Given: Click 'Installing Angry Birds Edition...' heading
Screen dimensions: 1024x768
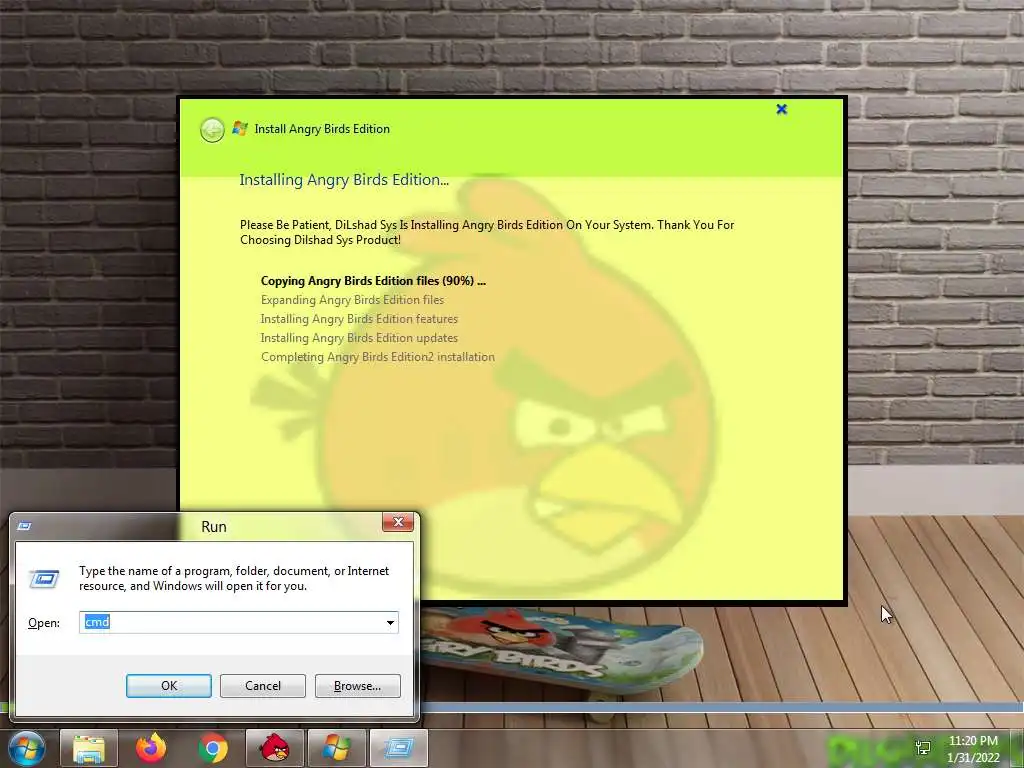Looking at the screenshot, I should coord(344,180).
